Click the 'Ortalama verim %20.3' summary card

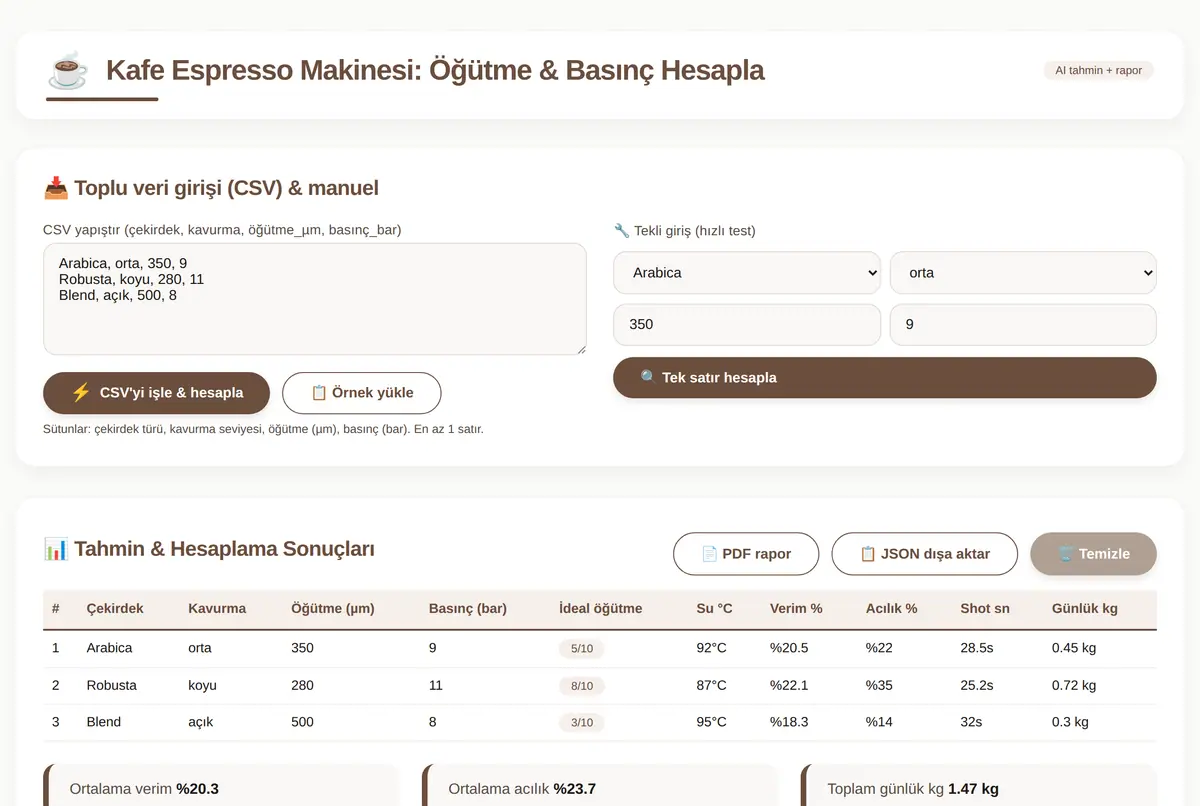coord(221,786)
